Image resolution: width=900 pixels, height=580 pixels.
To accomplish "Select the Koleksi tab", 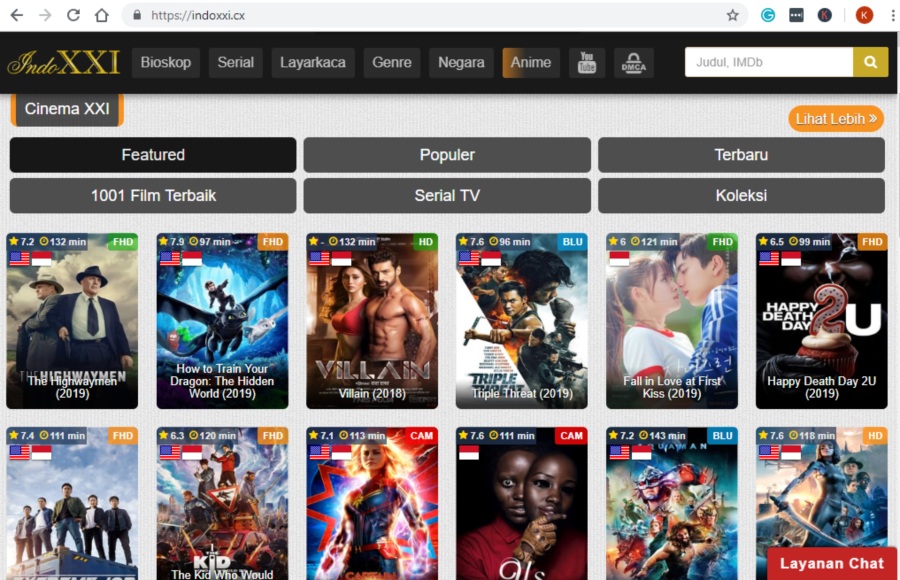I will [741, 196].
